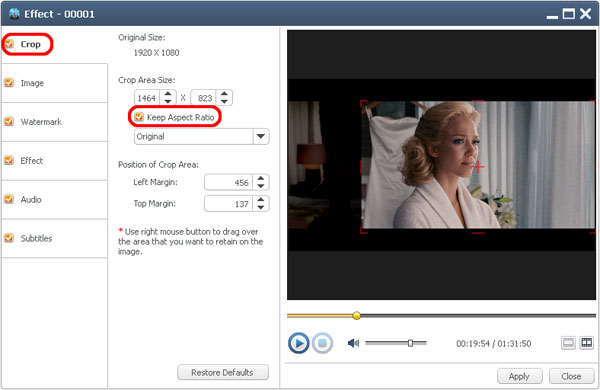
Task: Toggle the Subtitles checkbox
Action: tap(9, 238)
